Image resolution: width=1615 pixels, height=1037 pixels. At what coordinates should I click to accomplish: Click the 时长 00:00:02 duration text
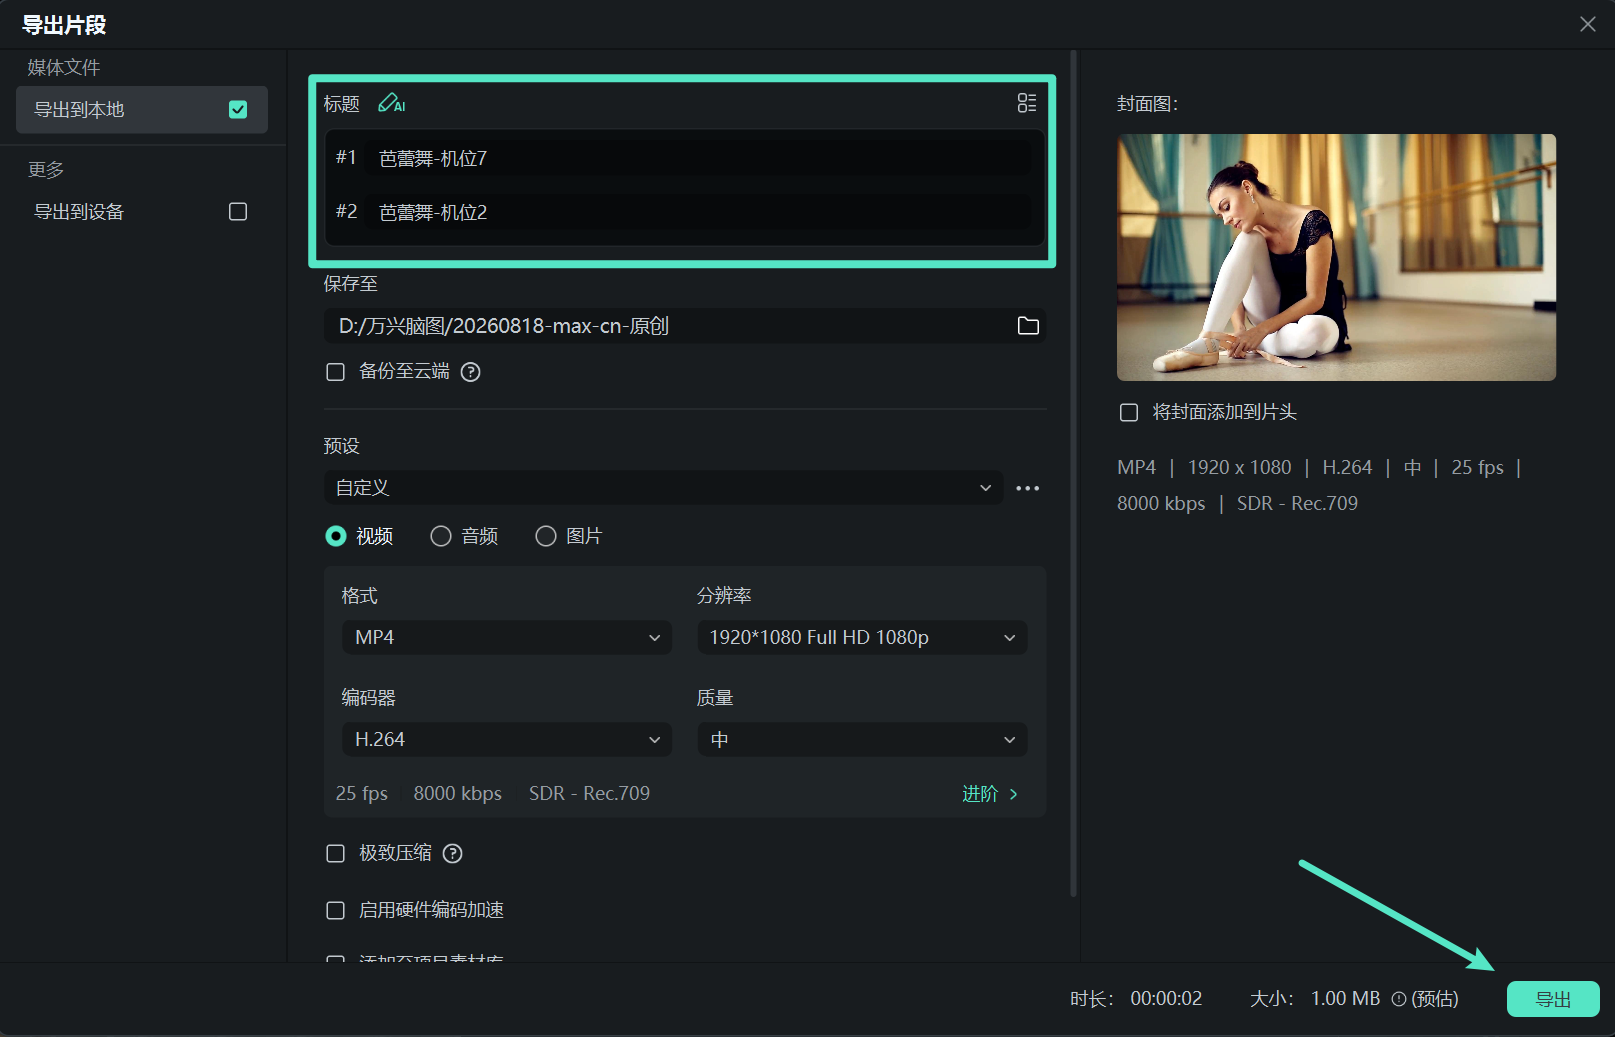coord(1136,999)
